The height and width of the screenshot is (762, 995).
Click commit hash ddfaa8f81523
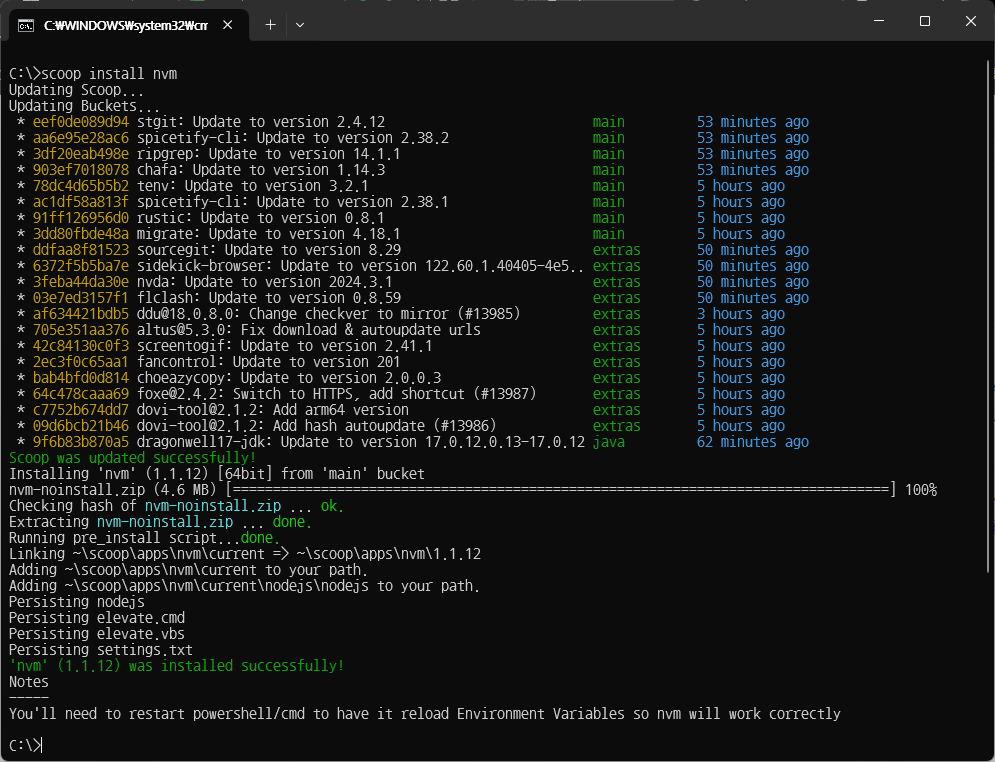(81, 250)
